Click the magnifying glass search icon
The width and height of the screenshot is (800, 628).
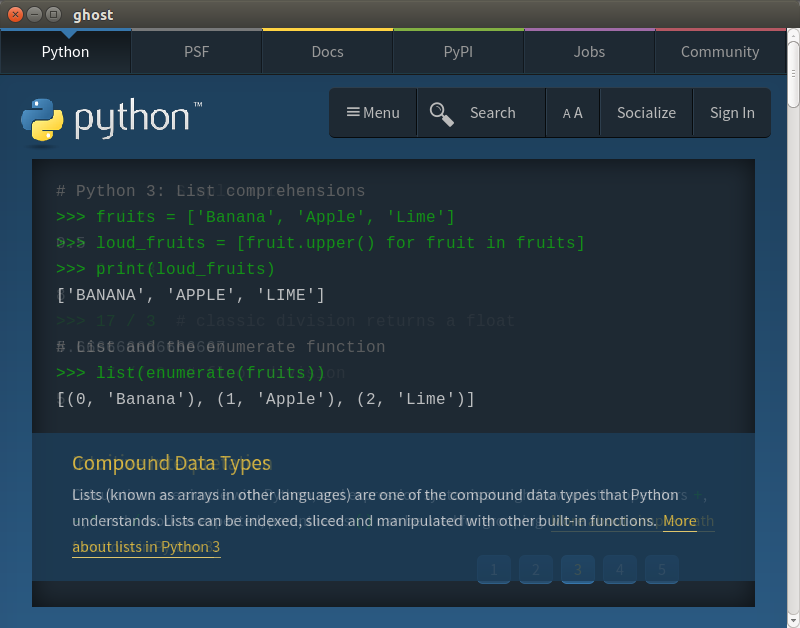tap(441, 113)
